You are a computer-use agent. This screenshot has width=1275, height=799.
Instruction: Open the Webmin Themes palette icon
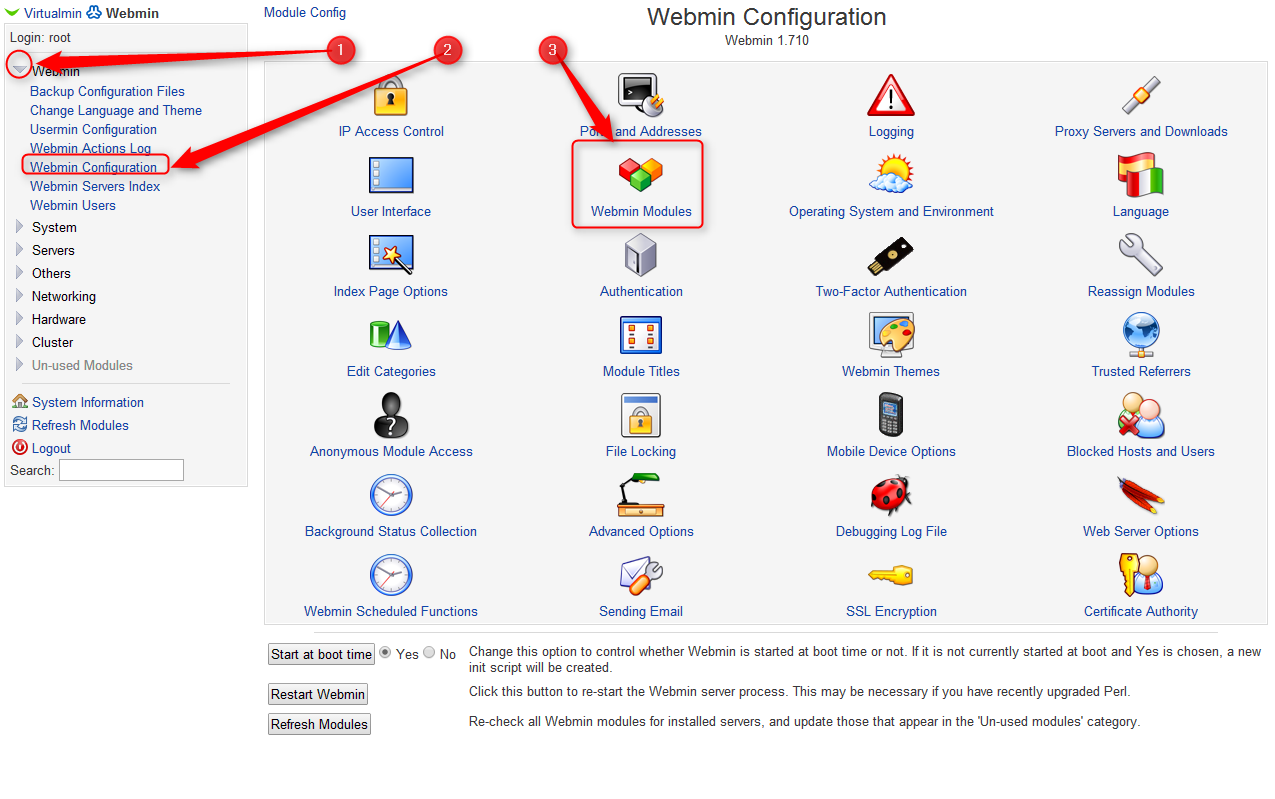coord(891,335)
